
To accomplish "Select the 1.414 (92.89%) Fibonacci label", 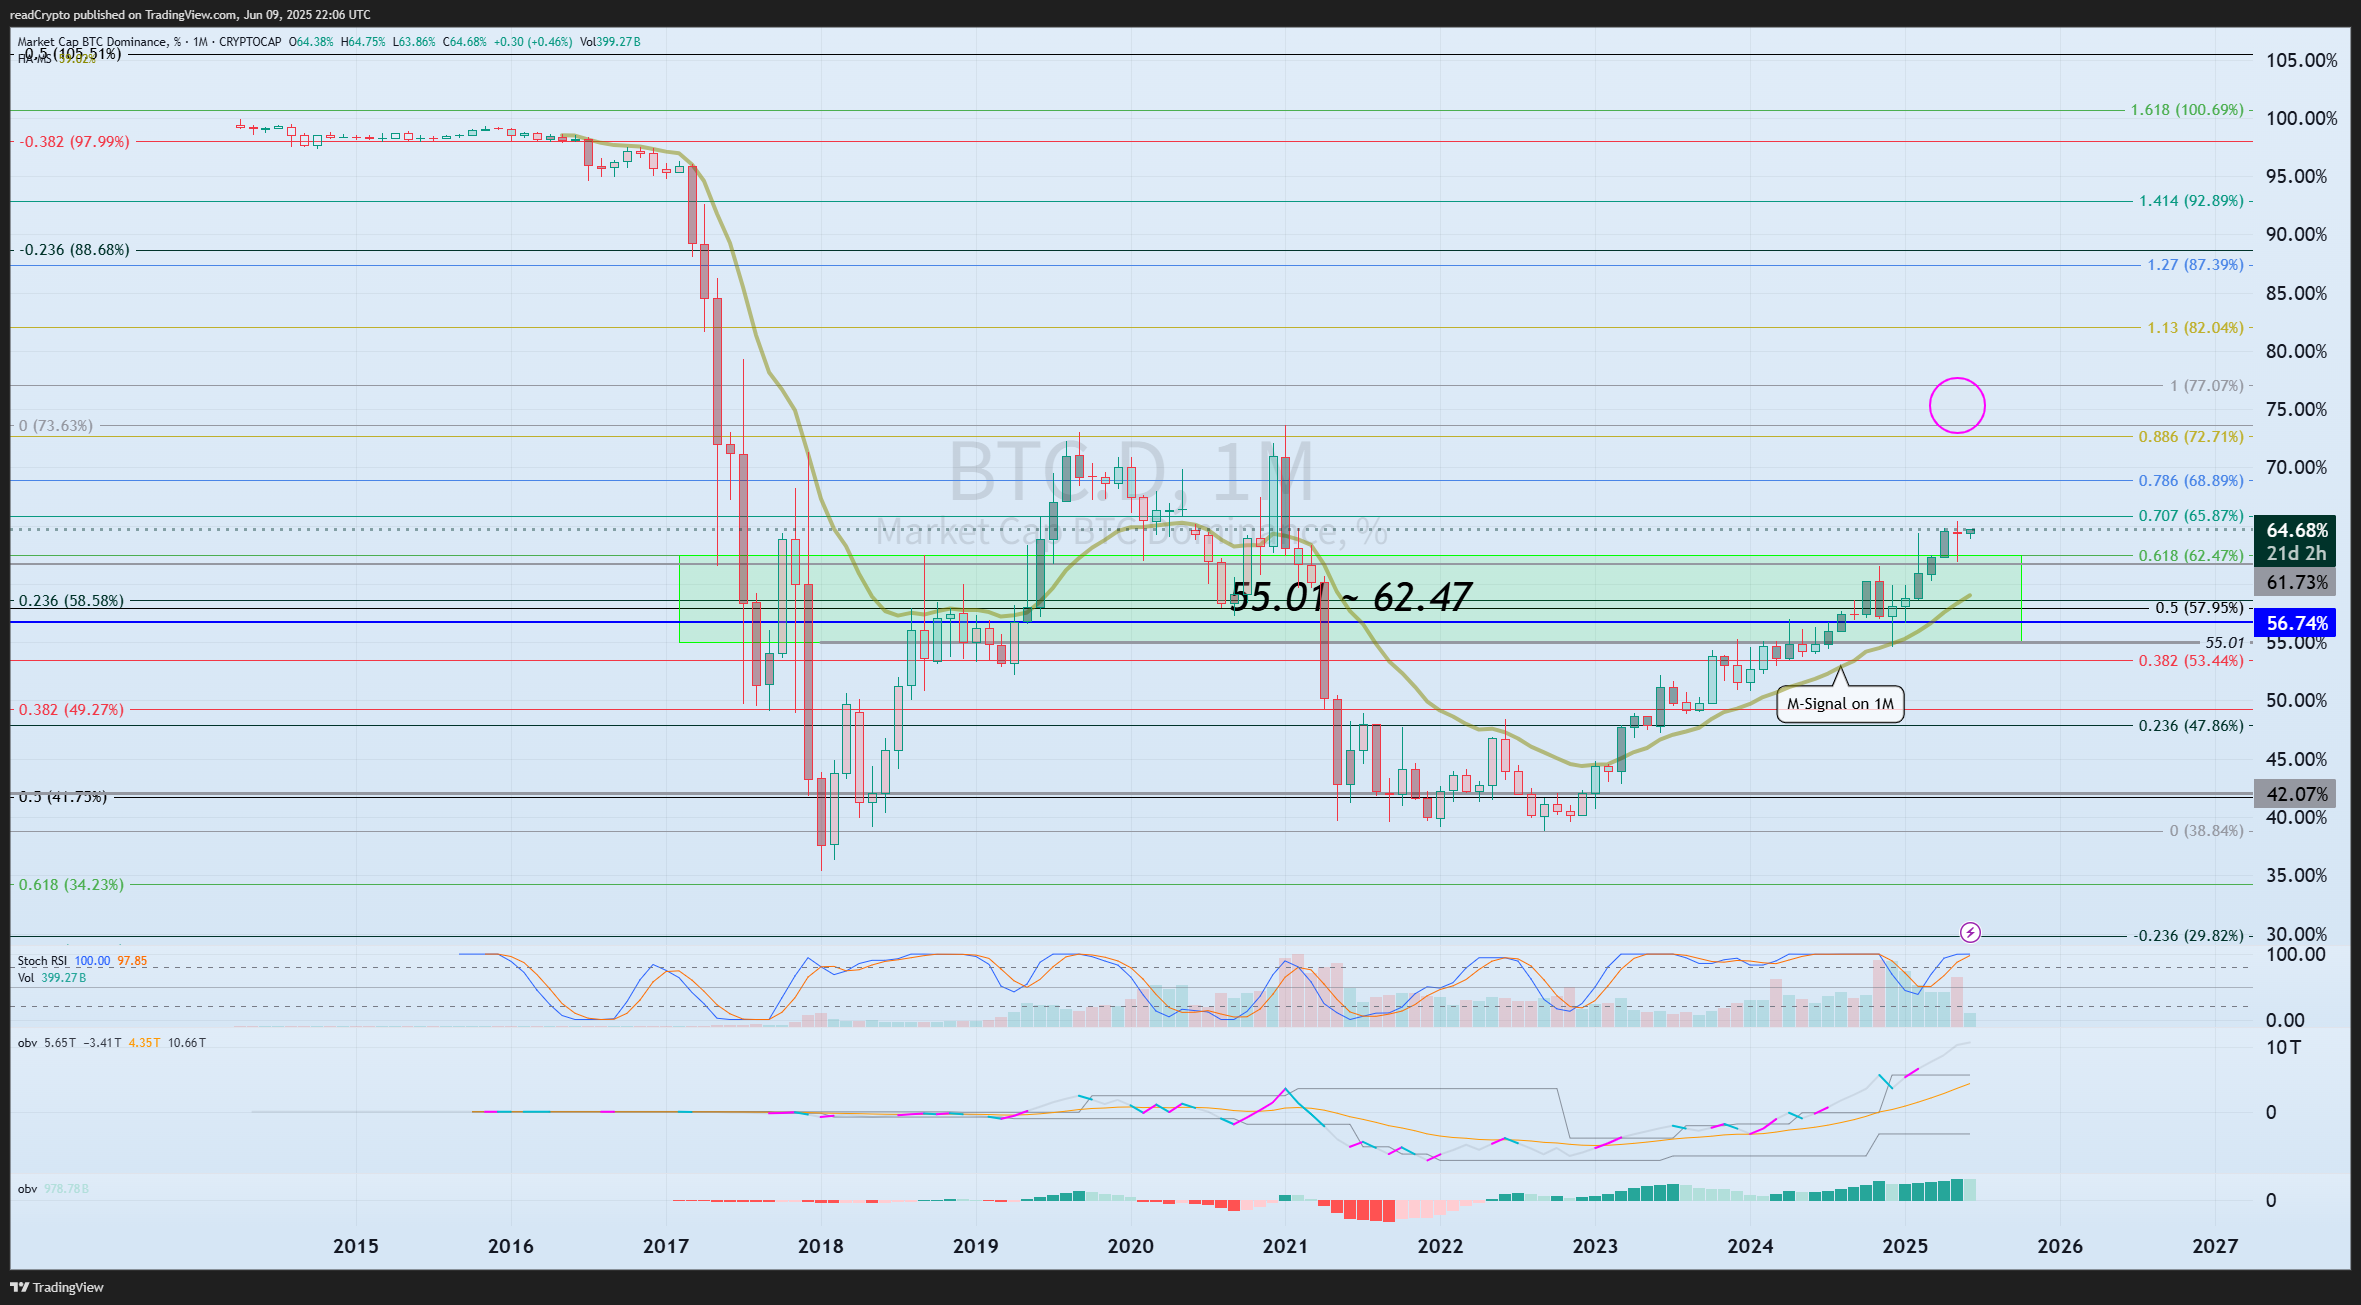I will [x=2191, y=201].
